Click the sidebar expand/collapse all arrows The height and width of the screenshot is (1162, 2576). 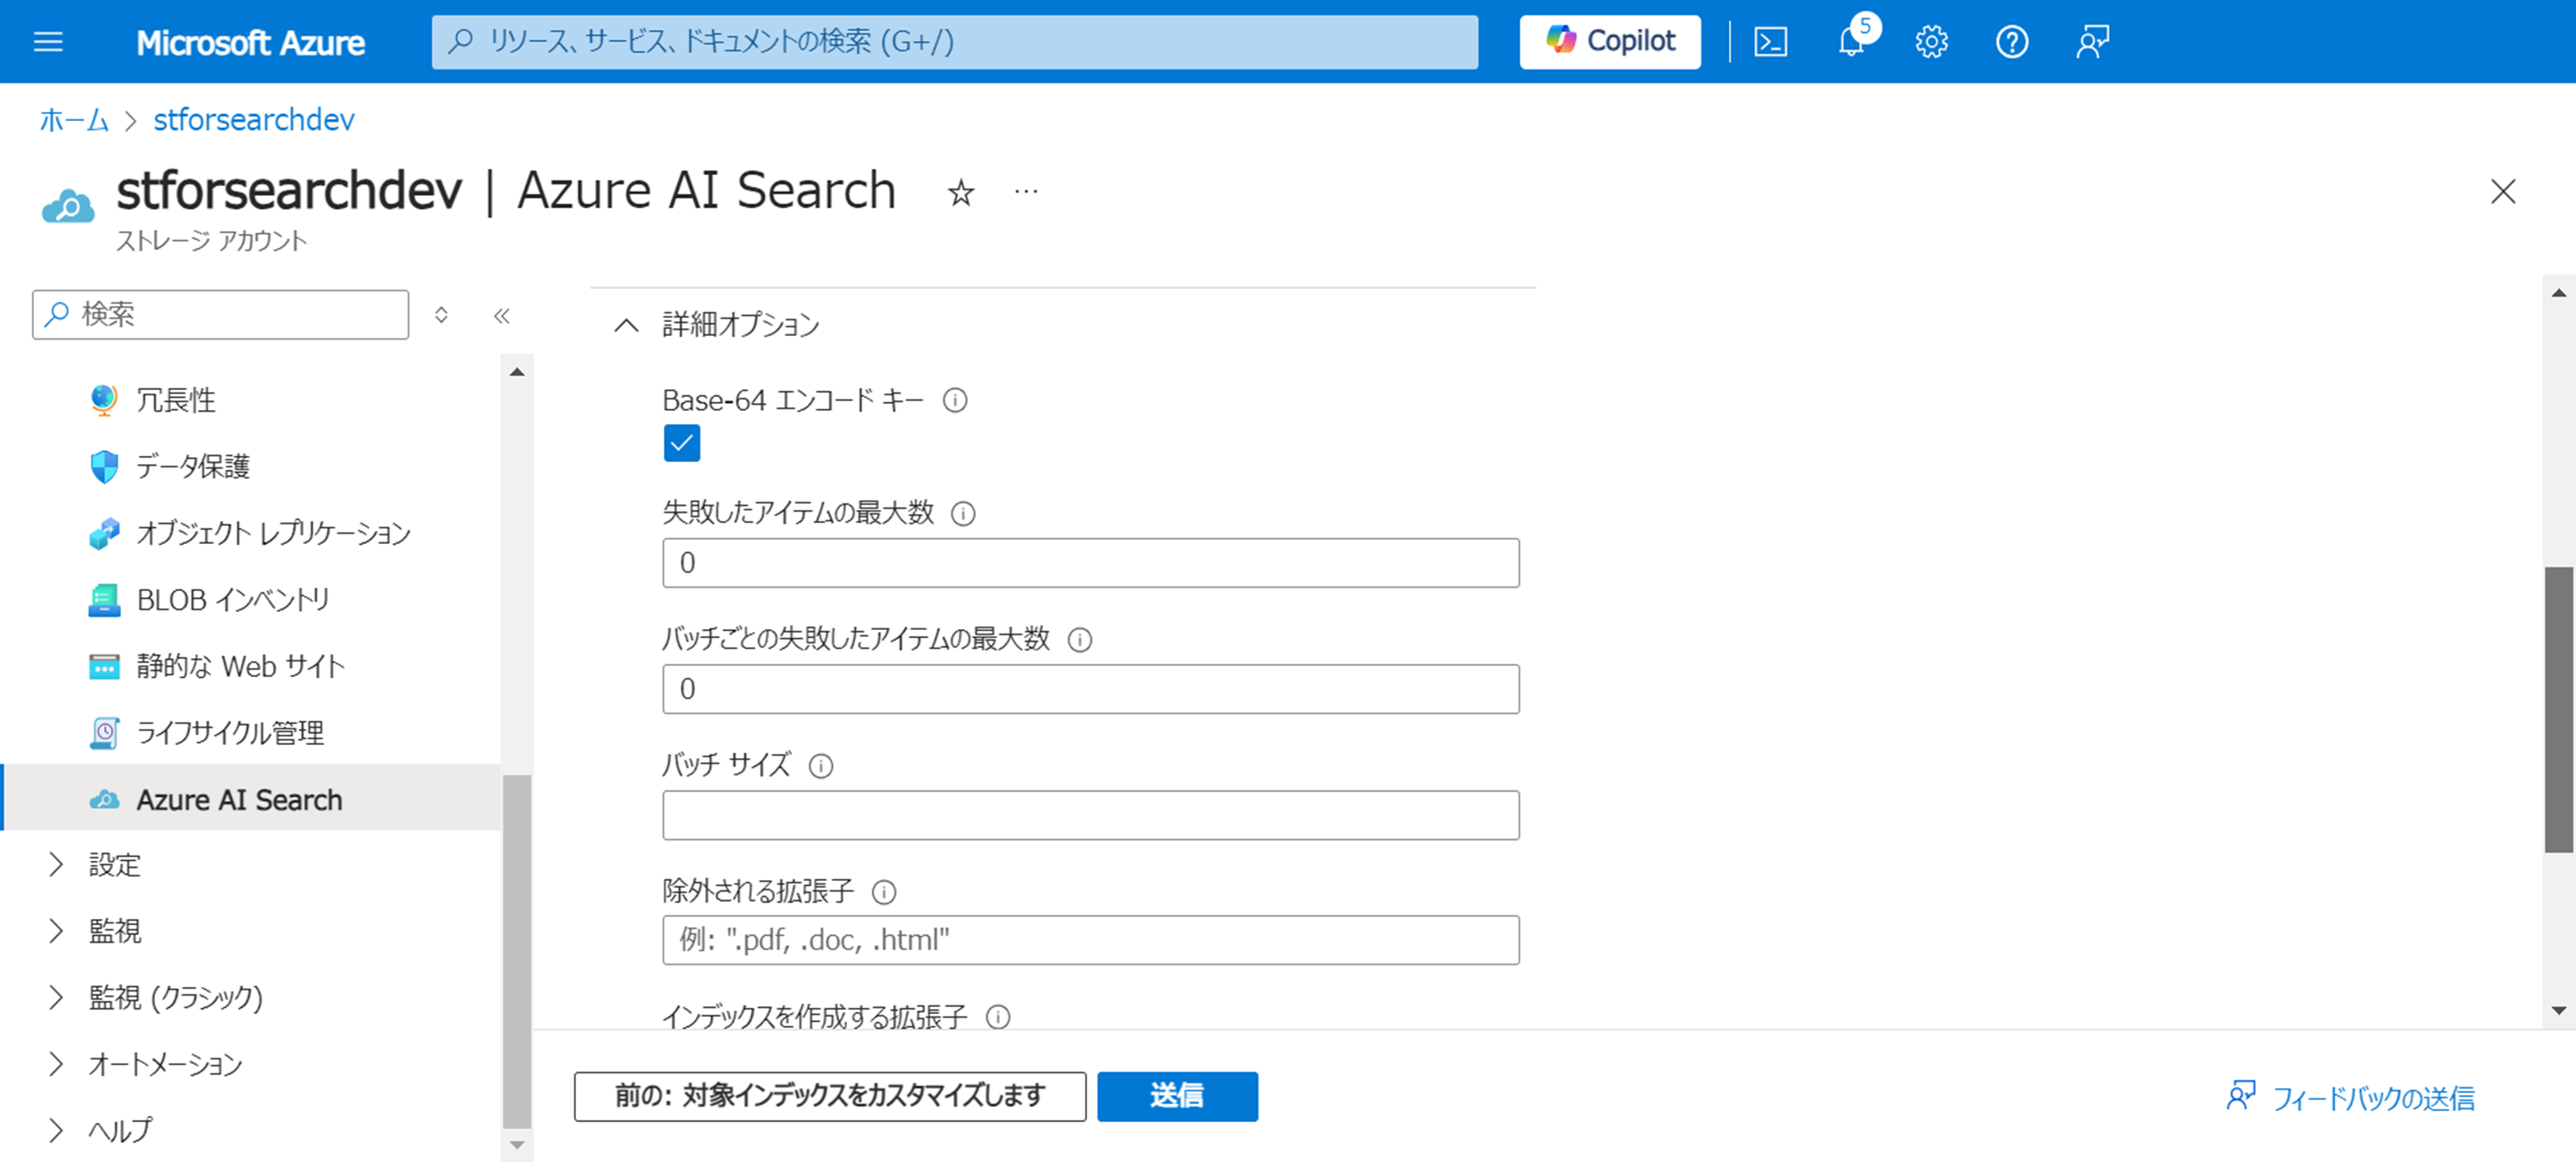pyautogui.click(x=441, y=316)
